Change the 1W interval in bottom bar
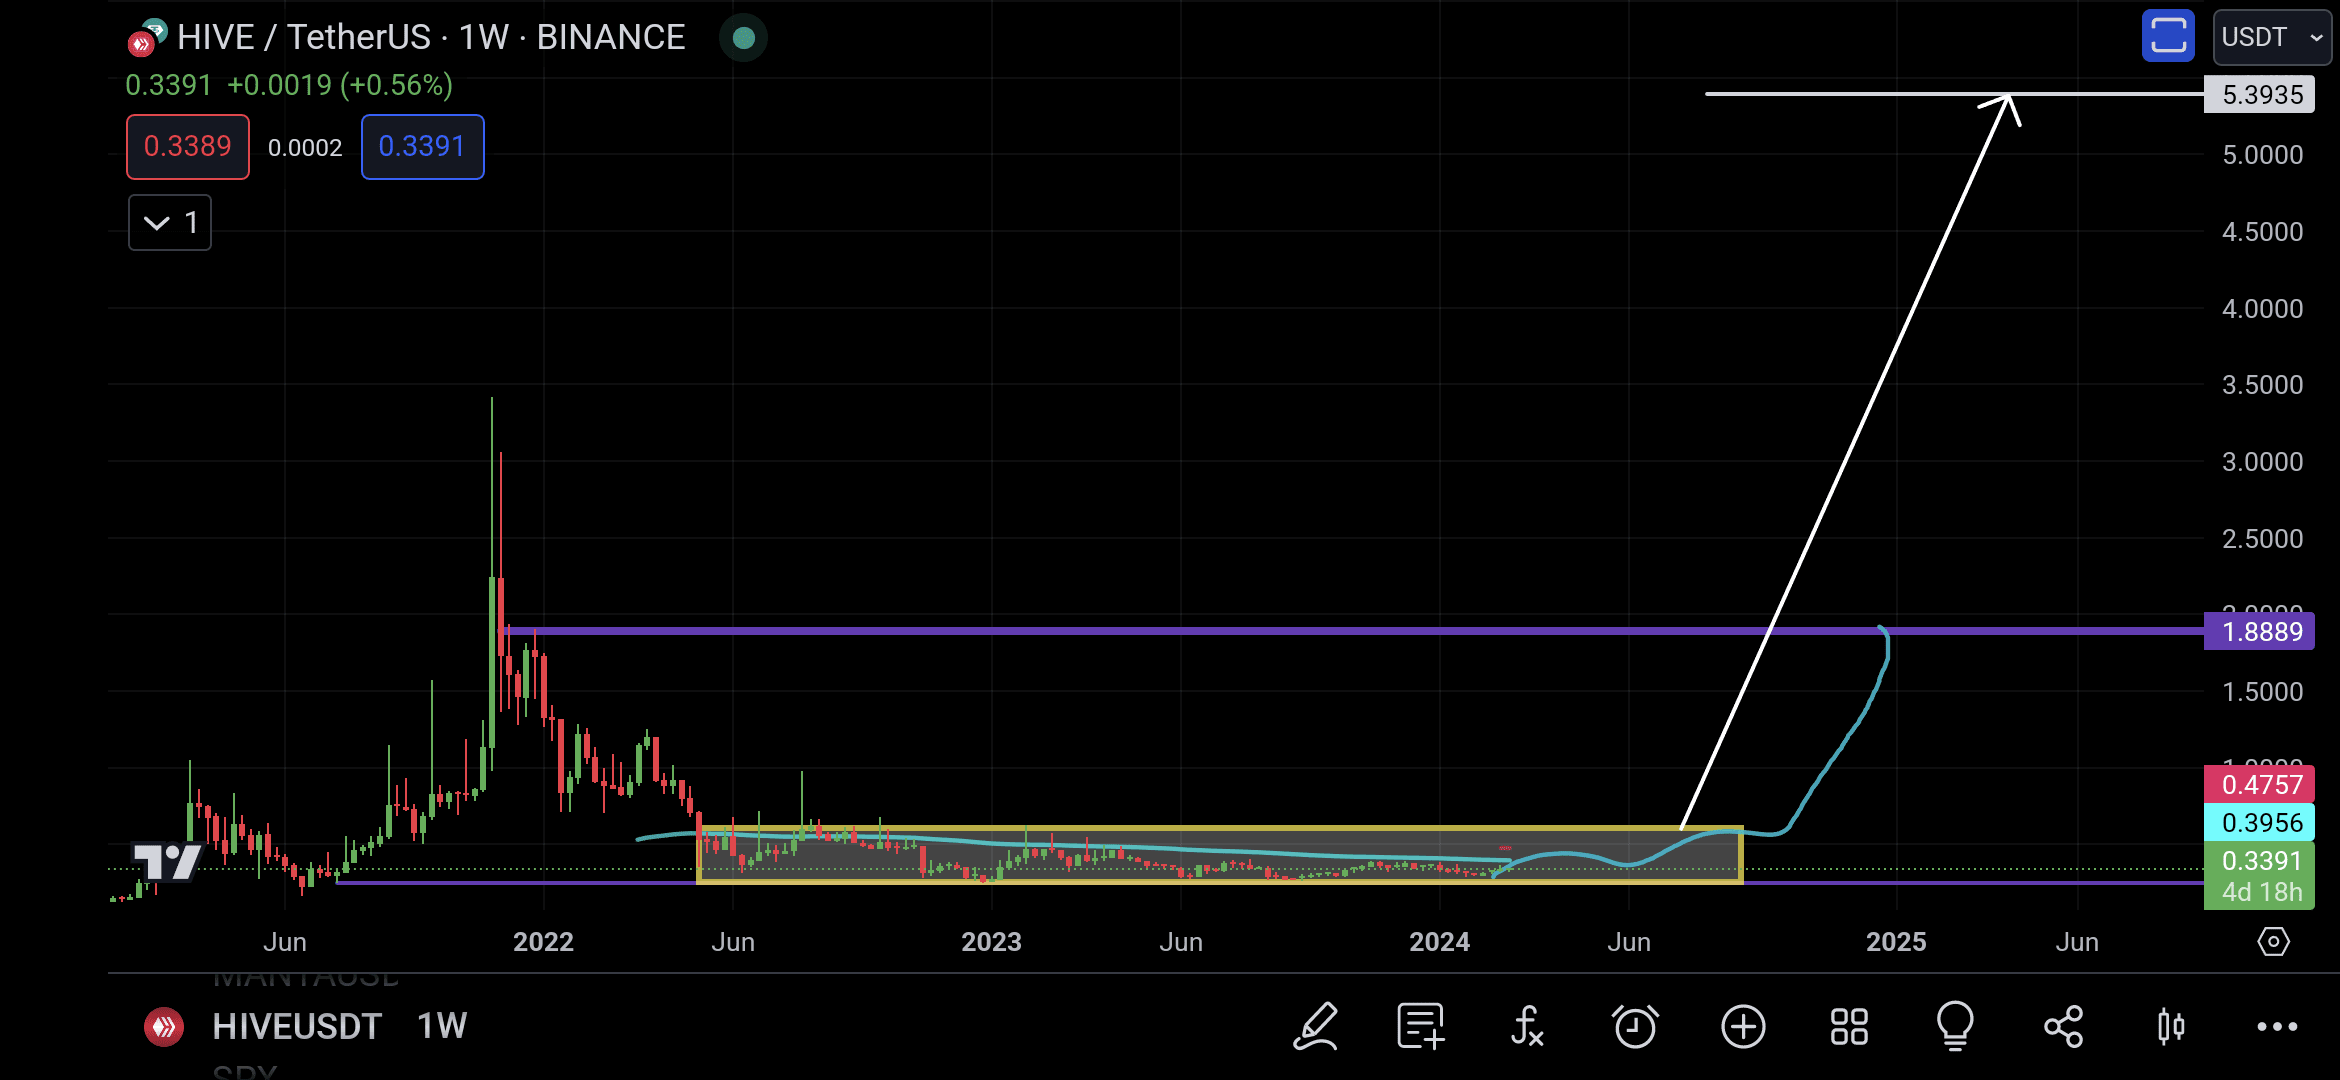The width and height of the screenshot is (2340, 1080). 441,1026
